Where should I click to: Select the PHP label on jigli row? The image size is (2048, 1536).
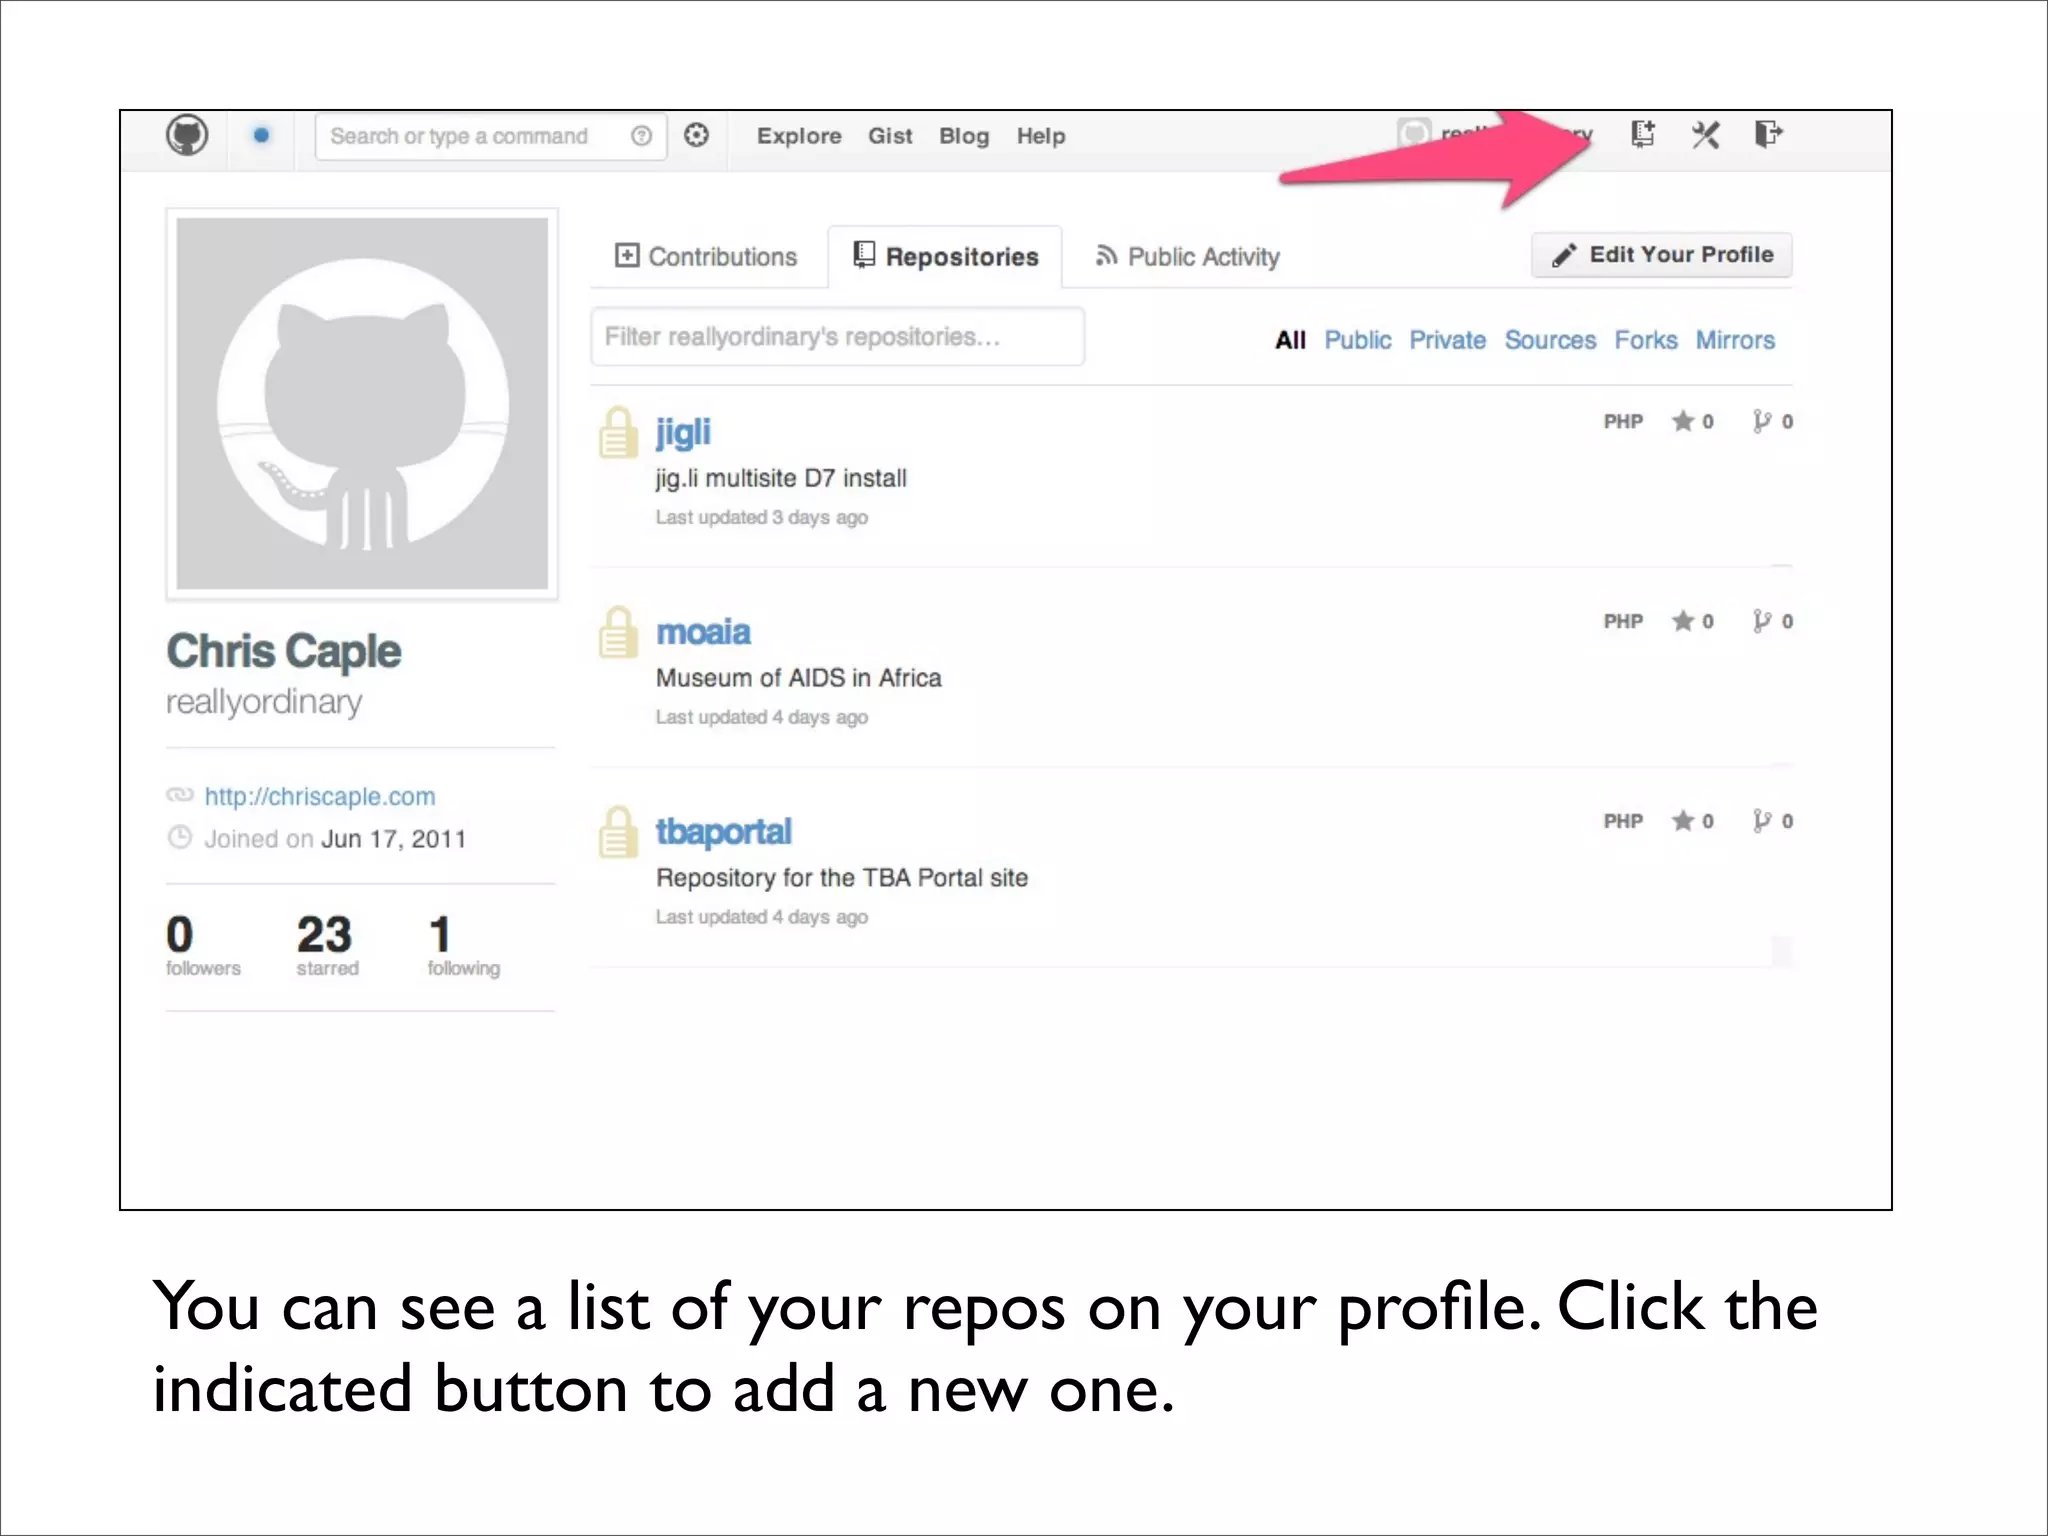pyautogui.click(x=1623, y=421)
